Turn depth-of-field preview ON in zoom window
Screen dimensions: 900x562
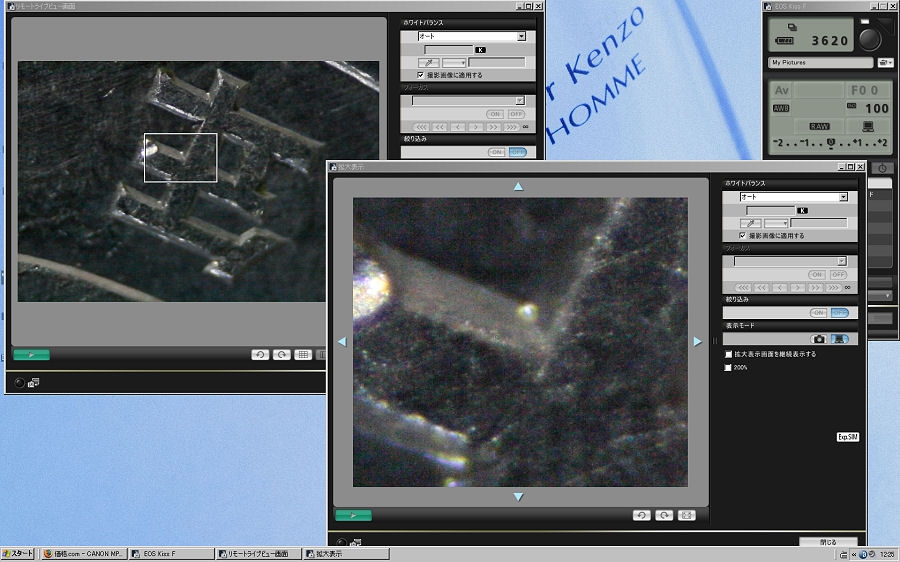[x=818, y=313]
